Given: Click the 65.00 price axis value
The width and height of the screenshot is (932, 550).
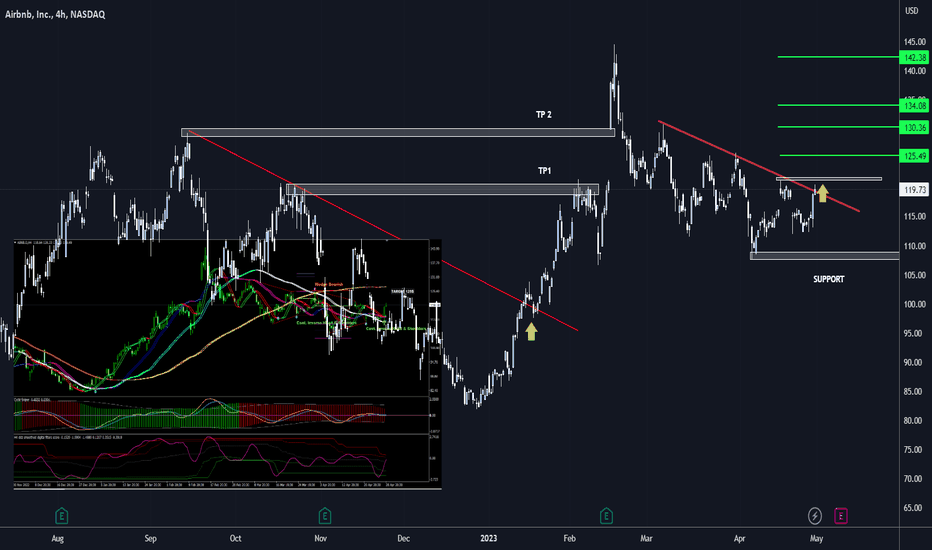Looking at the screenshot, I should (915, 508).
